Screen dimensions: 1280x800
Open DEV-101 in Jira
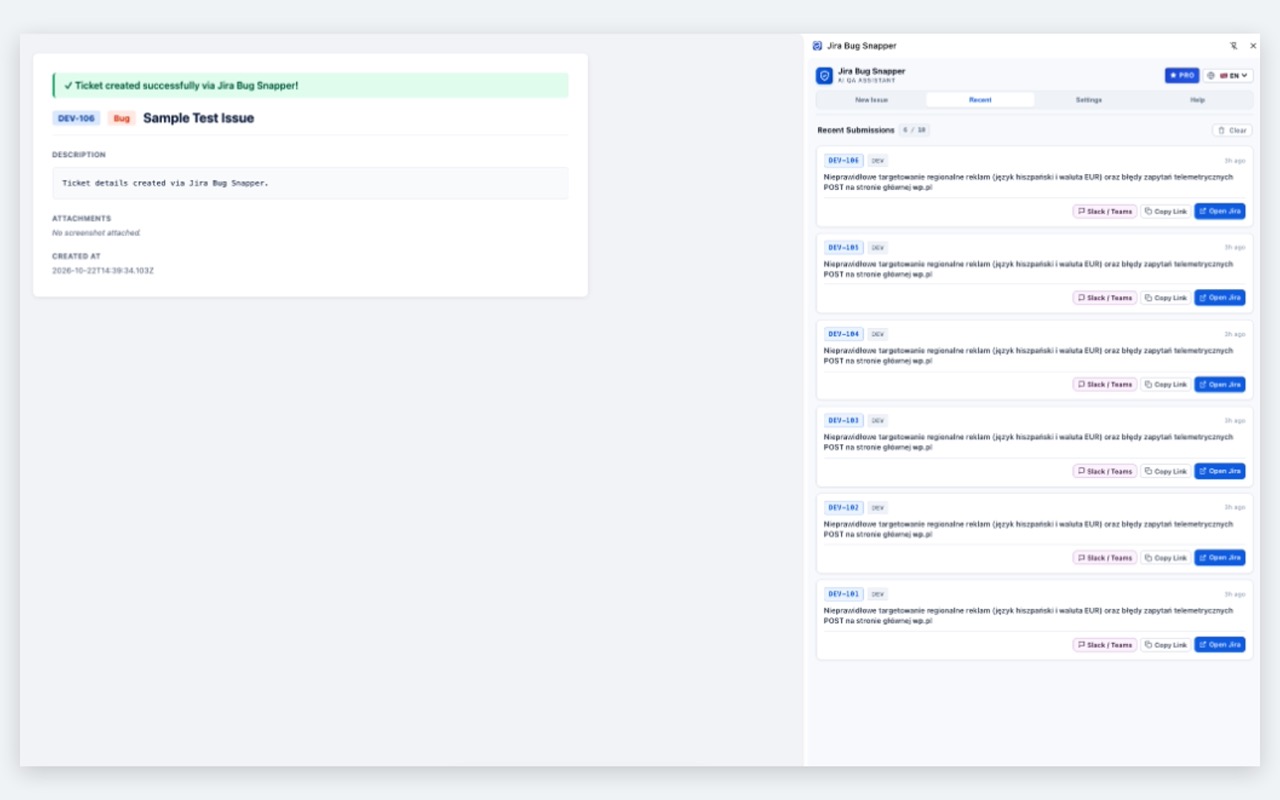point(1220,645)
